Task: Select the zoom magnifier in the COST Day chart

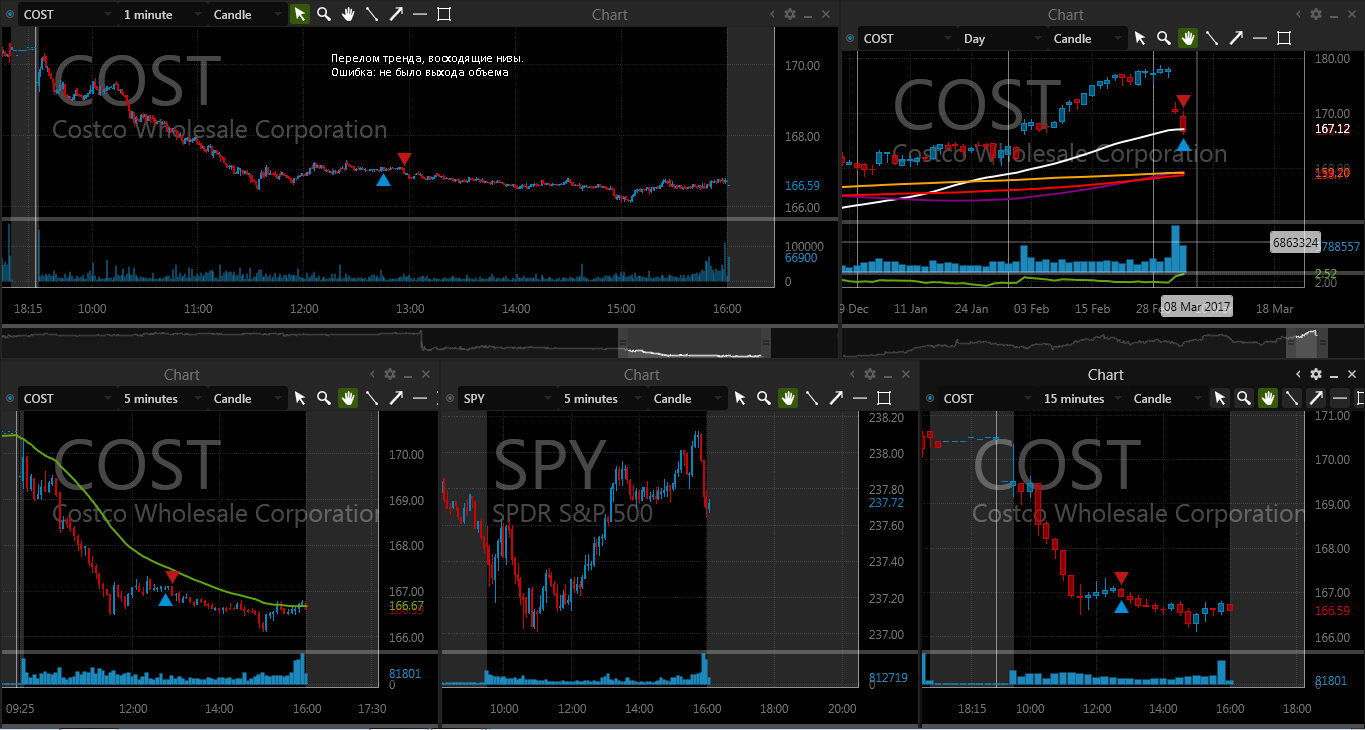Action: point(1164,38)
